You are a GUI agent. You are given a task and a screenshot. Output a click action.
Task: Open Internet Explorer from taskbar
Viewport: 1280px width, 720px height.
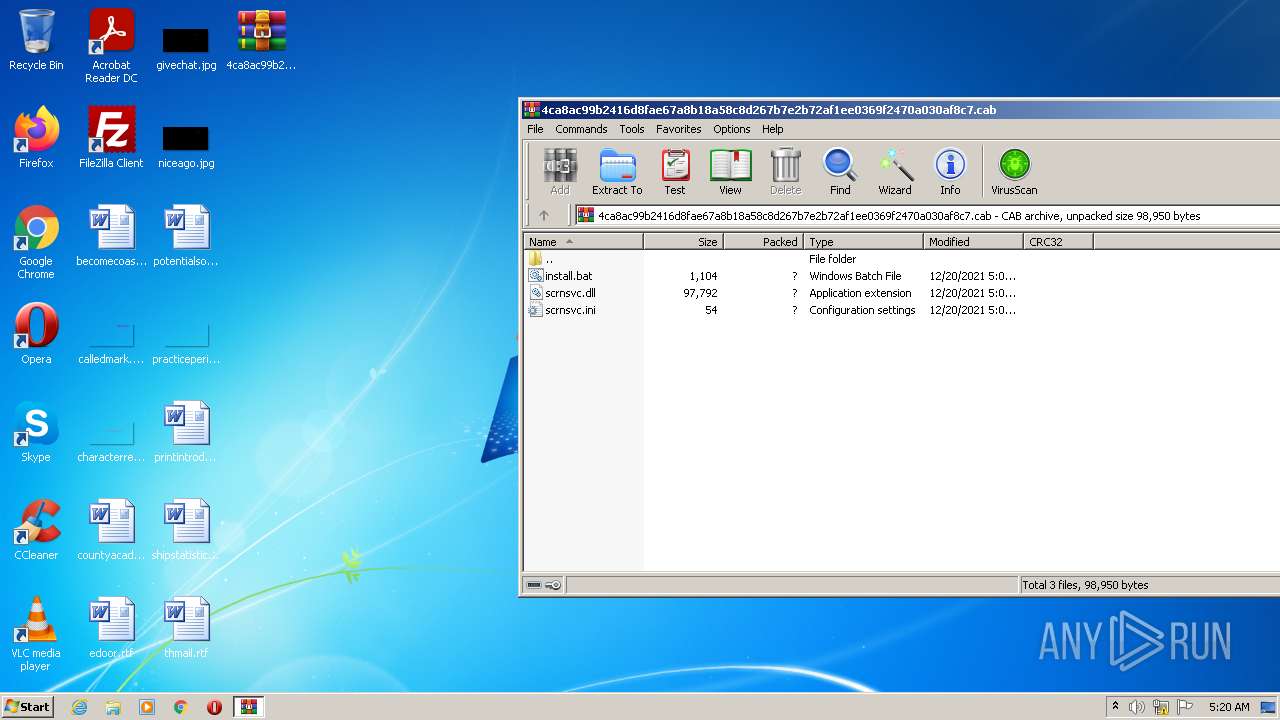point(80,707)
